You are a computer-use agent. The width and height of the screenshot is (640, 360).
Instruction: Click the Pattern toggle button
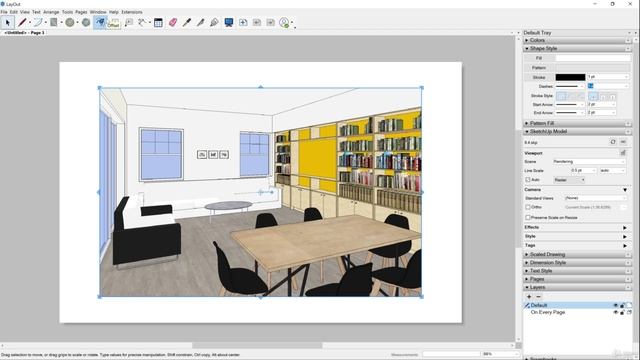pos(539,67)
